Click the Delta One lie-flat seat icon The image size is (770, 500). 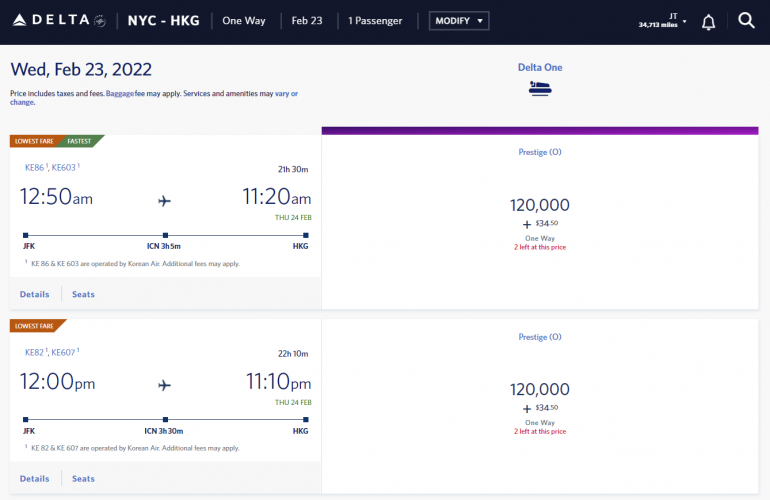coord(540,88)
